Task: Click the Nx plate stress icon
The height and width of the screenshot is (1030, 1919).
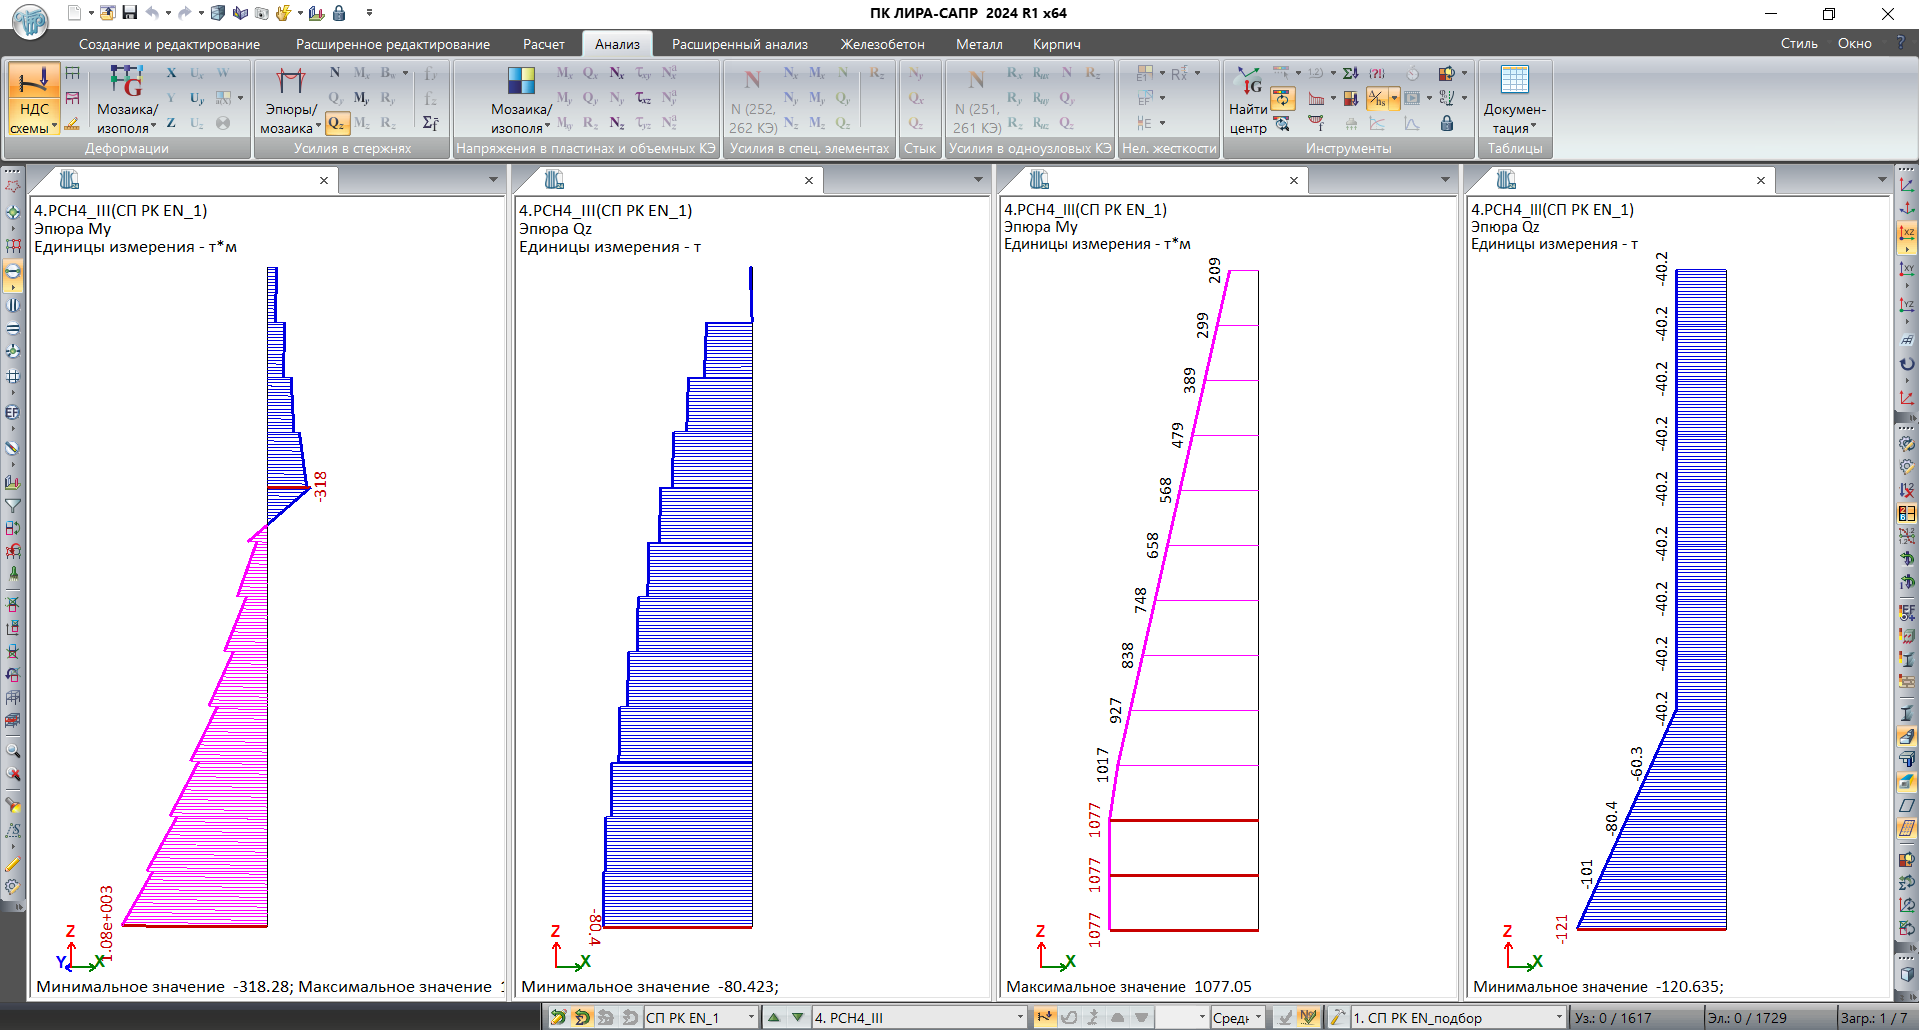Action: point(617,73)
